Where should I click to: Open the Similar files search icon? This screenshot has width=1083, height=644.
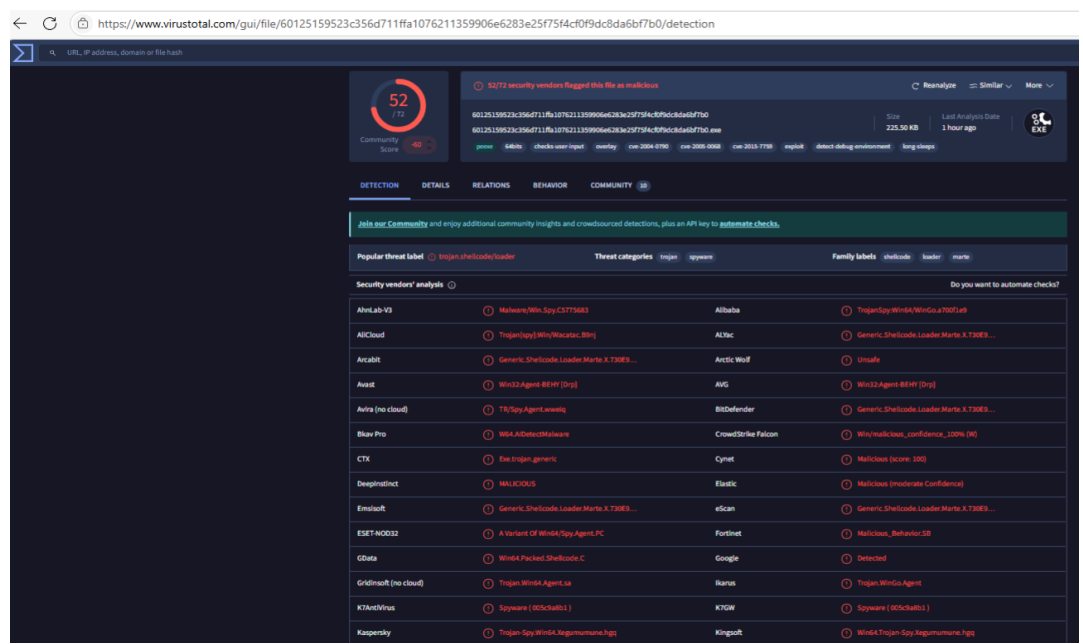(x=972, y=85)
